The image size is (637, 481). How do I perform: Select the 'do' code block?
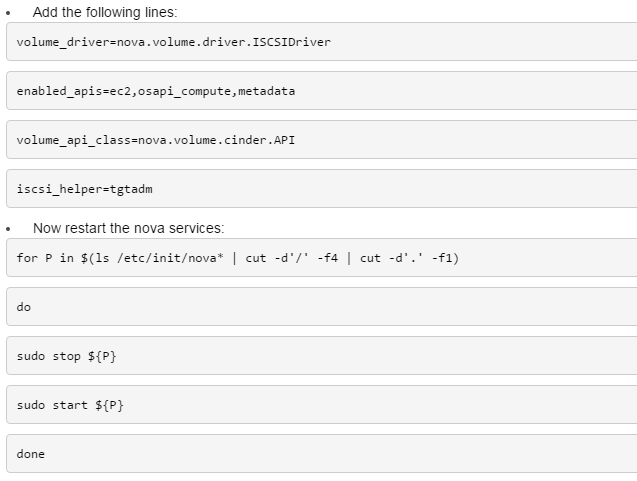[321, 306]
